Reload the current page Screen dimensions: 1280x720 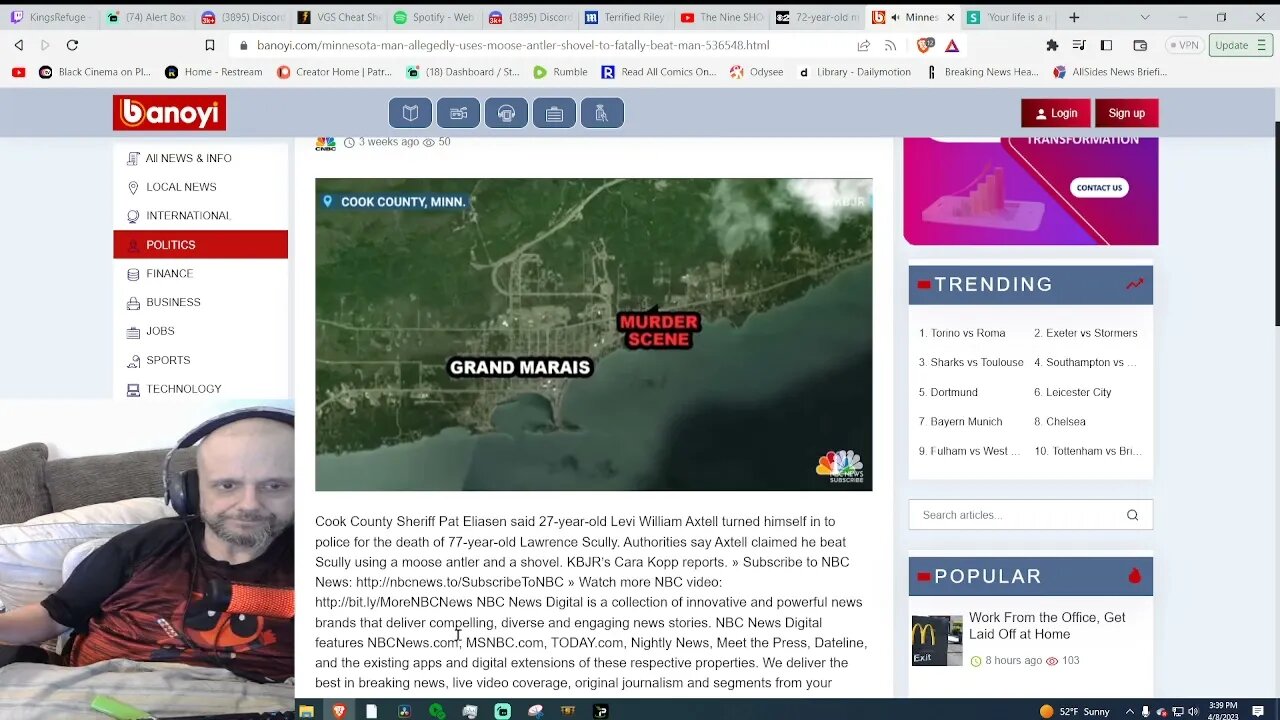[x=72, y=45]
